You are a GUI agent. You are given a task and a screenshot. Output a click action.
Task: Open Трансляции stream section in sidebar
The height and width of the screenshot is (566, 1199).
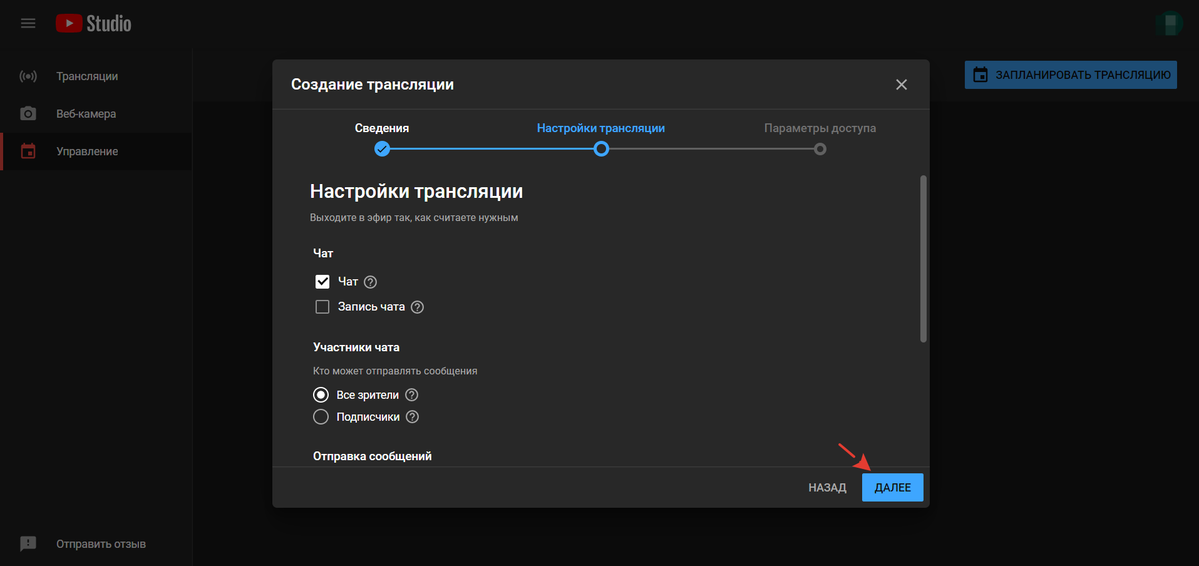pyautogui.click(x=28, y=76)
